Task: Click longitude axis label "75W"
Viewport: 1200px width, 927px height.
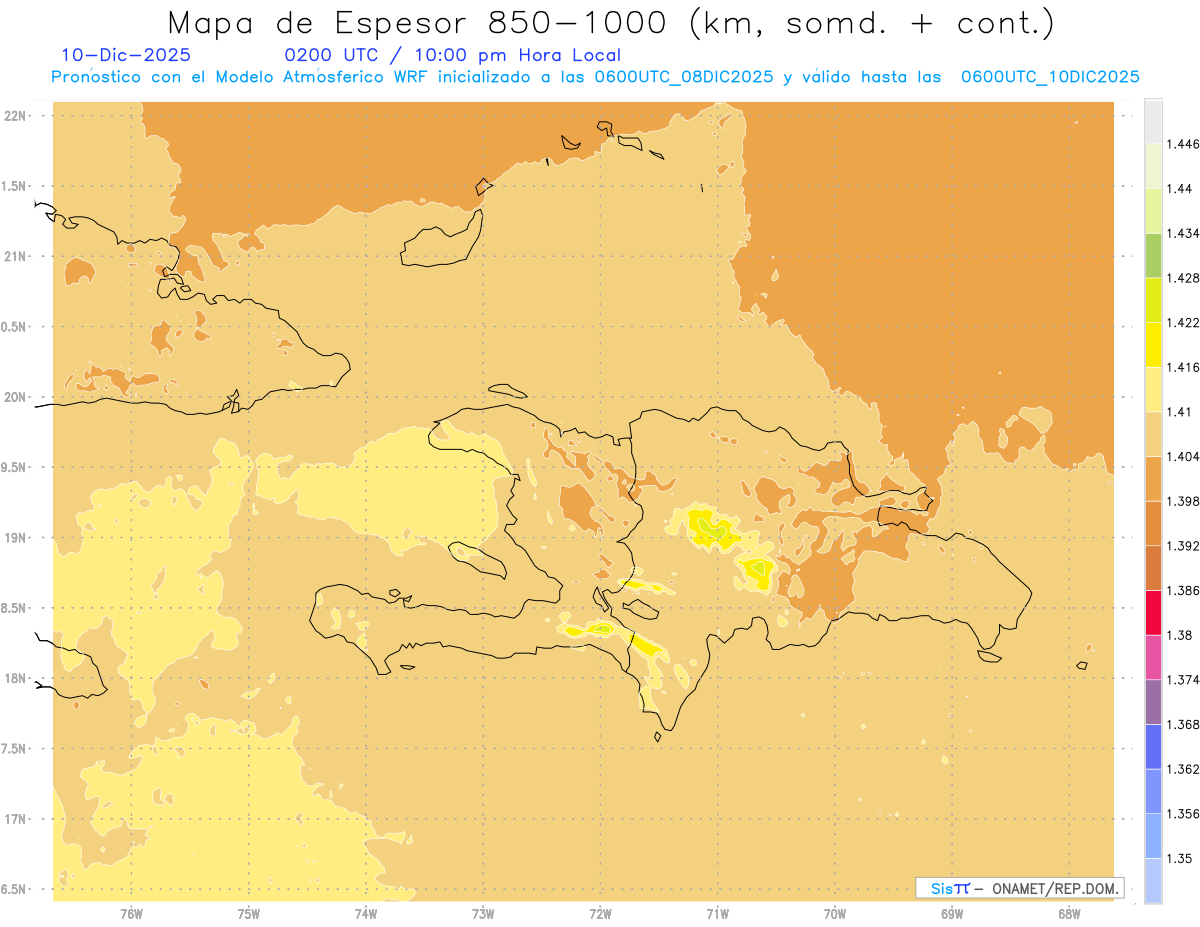Action: click(x=248, y=914)
